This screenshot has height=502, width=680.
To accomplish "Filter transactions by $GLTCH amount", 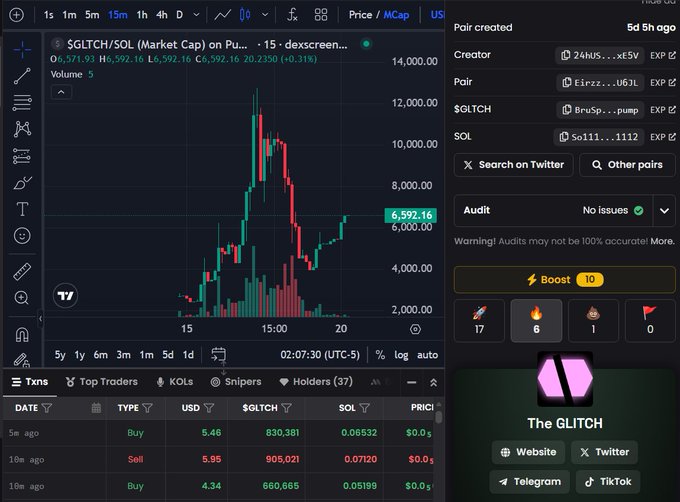I will (x=287, y=408).
